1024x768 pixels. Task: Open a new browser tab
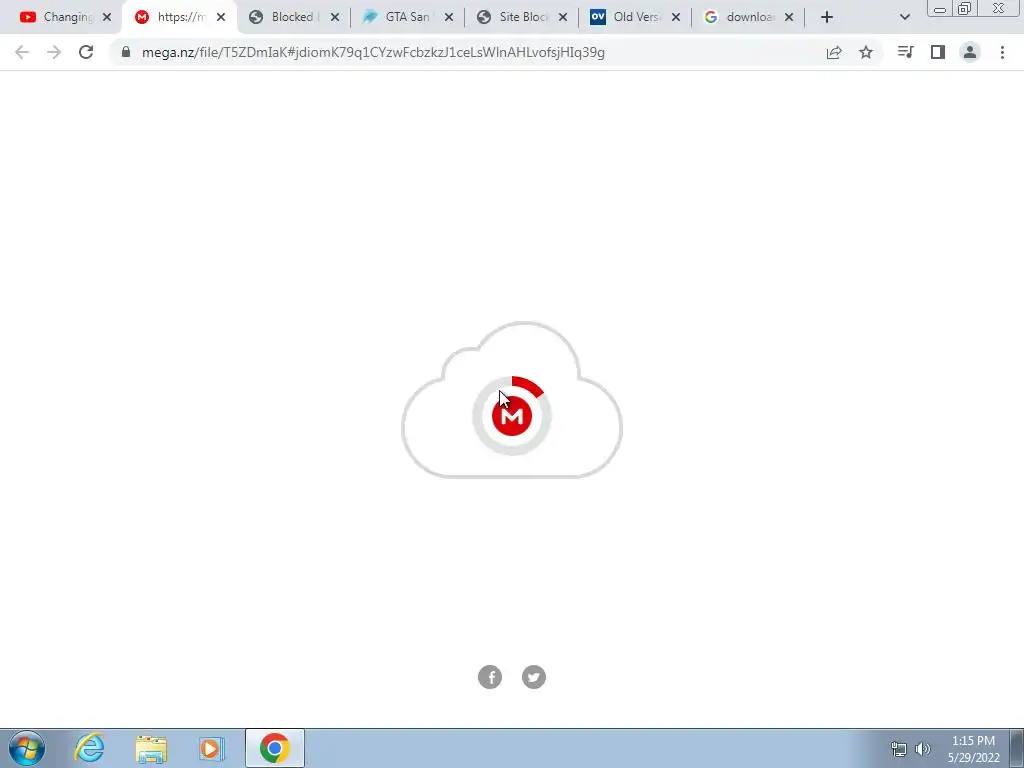tap(827, 17)
